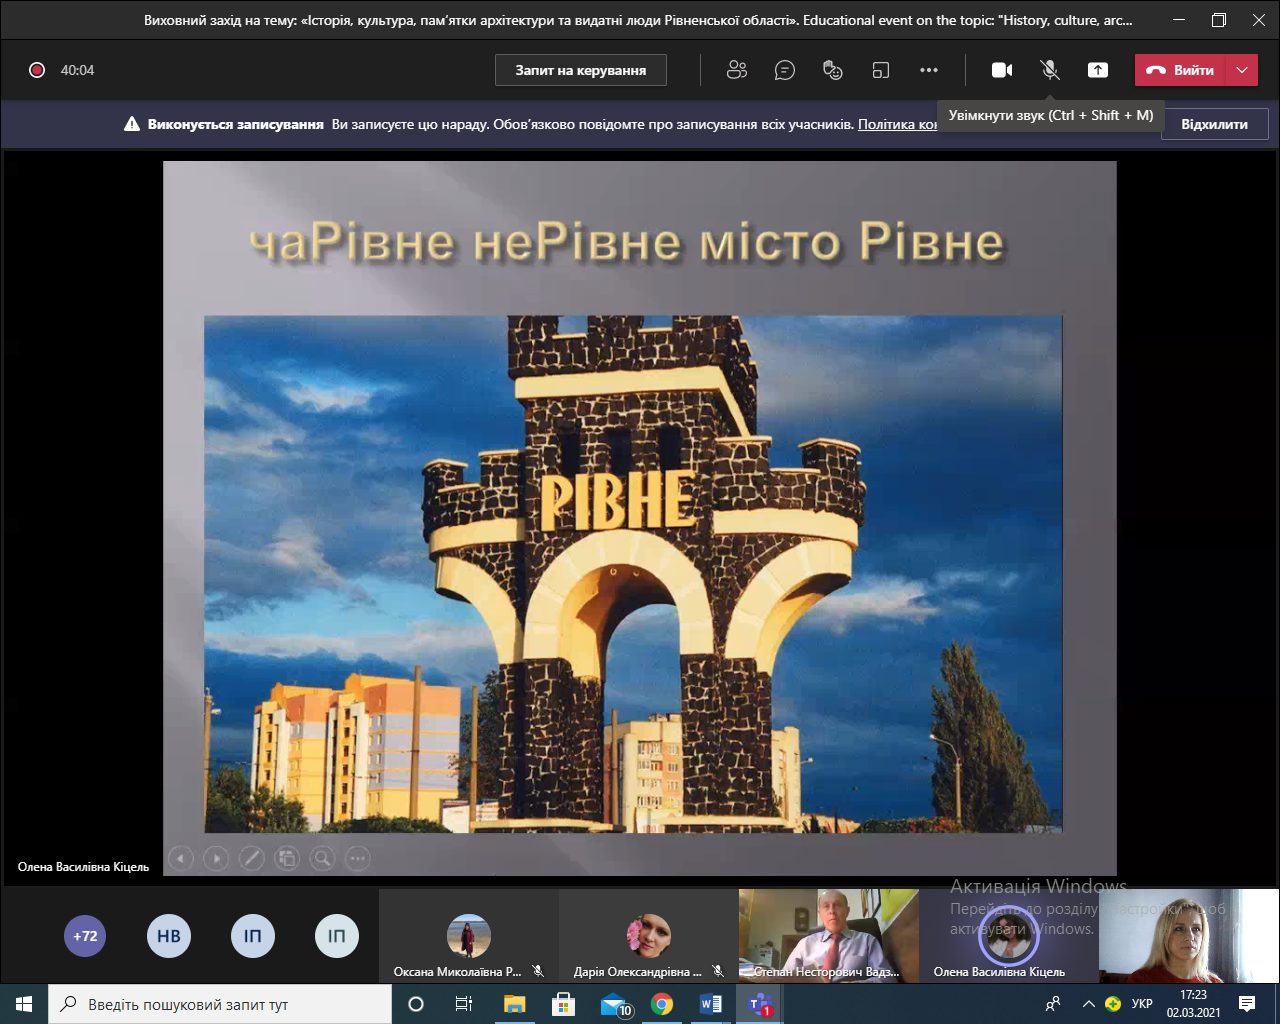Click the see all slides icon
The height and width of the screenshot is (1024, 1280).
click(x=287, y=858)
